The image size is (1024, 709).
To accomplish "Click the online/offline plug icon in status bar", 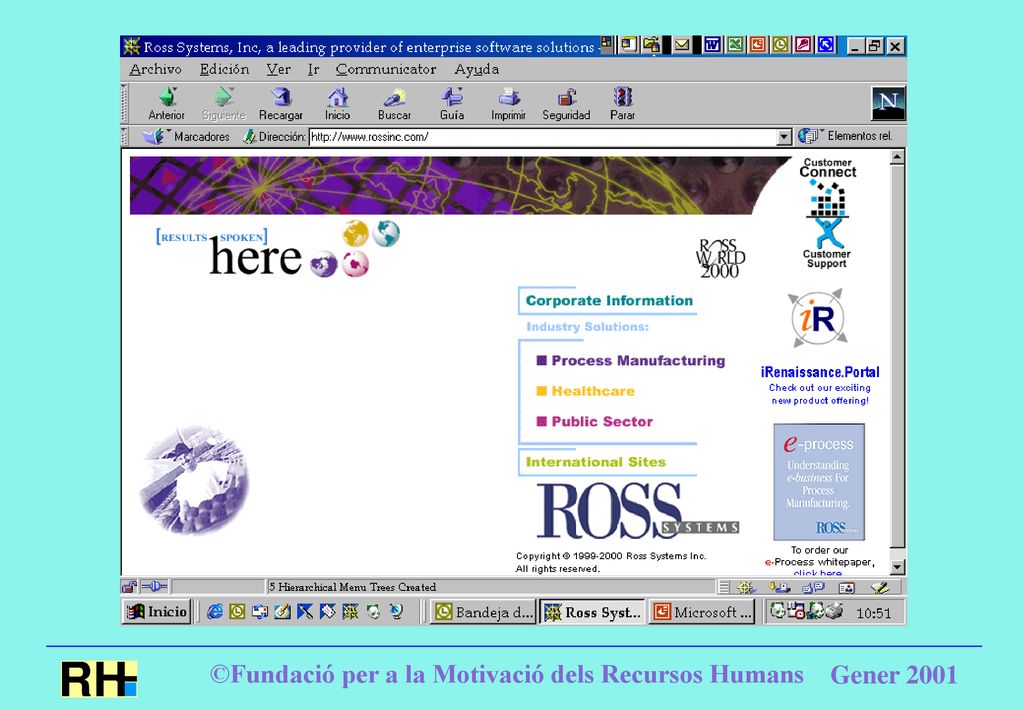I will point(155,587).
